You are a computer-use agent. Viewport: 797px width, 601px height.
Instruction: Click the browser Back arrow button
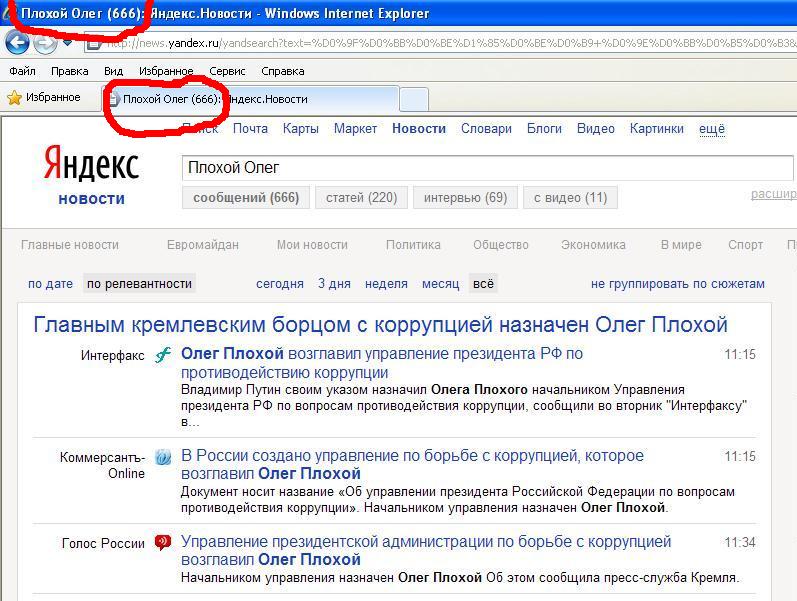point(17,42)
